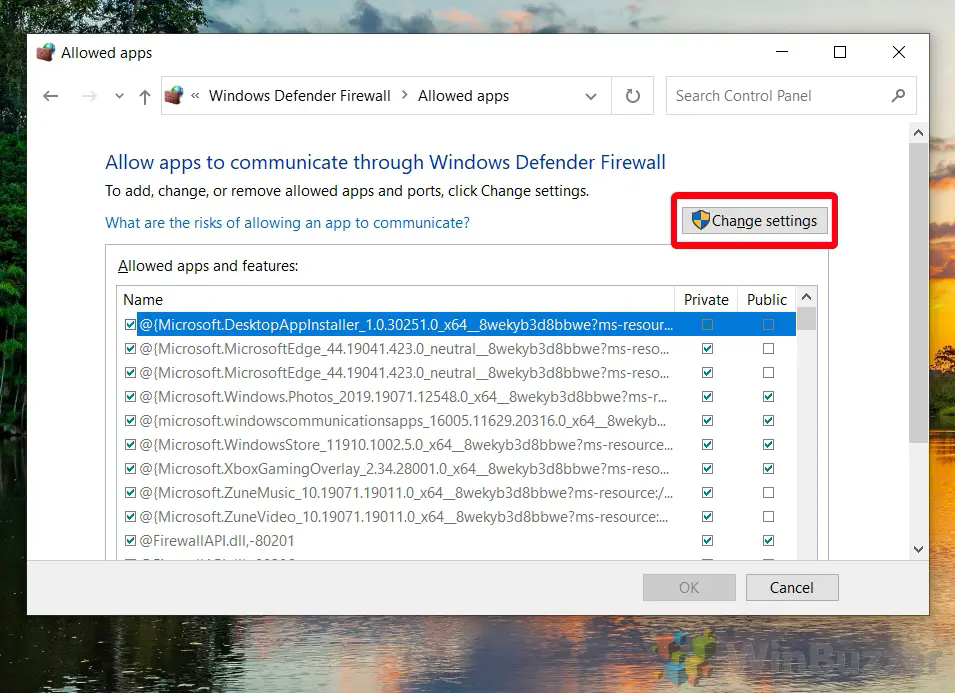This screenshot has width=955, height=693.
Task: Click the up-one-level arrow
Action: click(144, 97)
